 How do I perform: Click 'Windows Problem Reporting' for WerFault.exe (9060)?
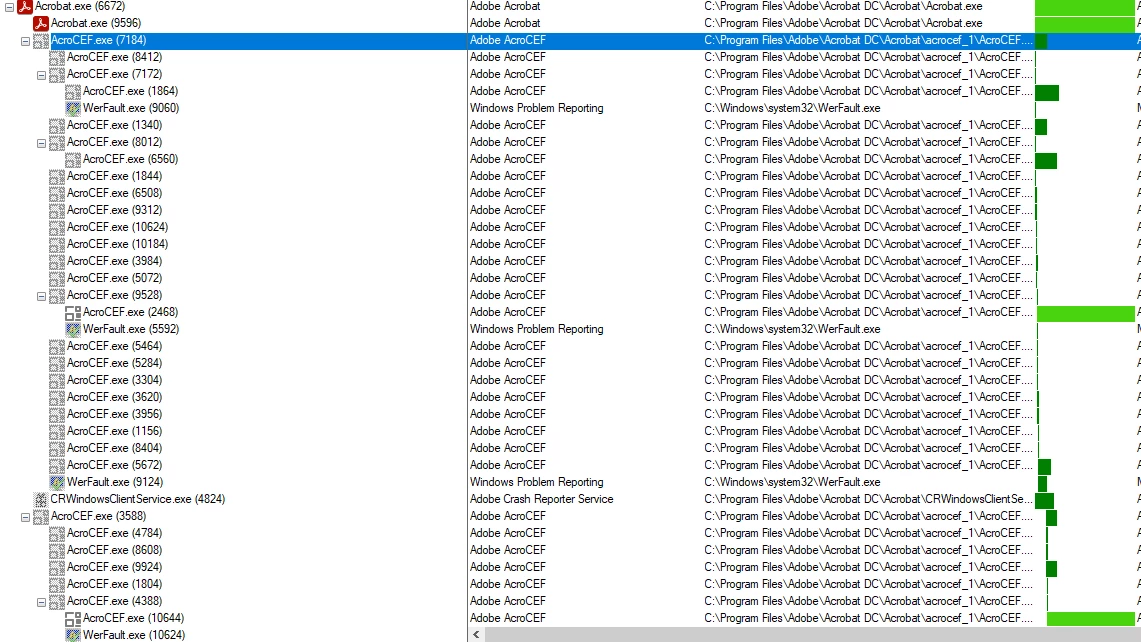[x=536, y=108]
